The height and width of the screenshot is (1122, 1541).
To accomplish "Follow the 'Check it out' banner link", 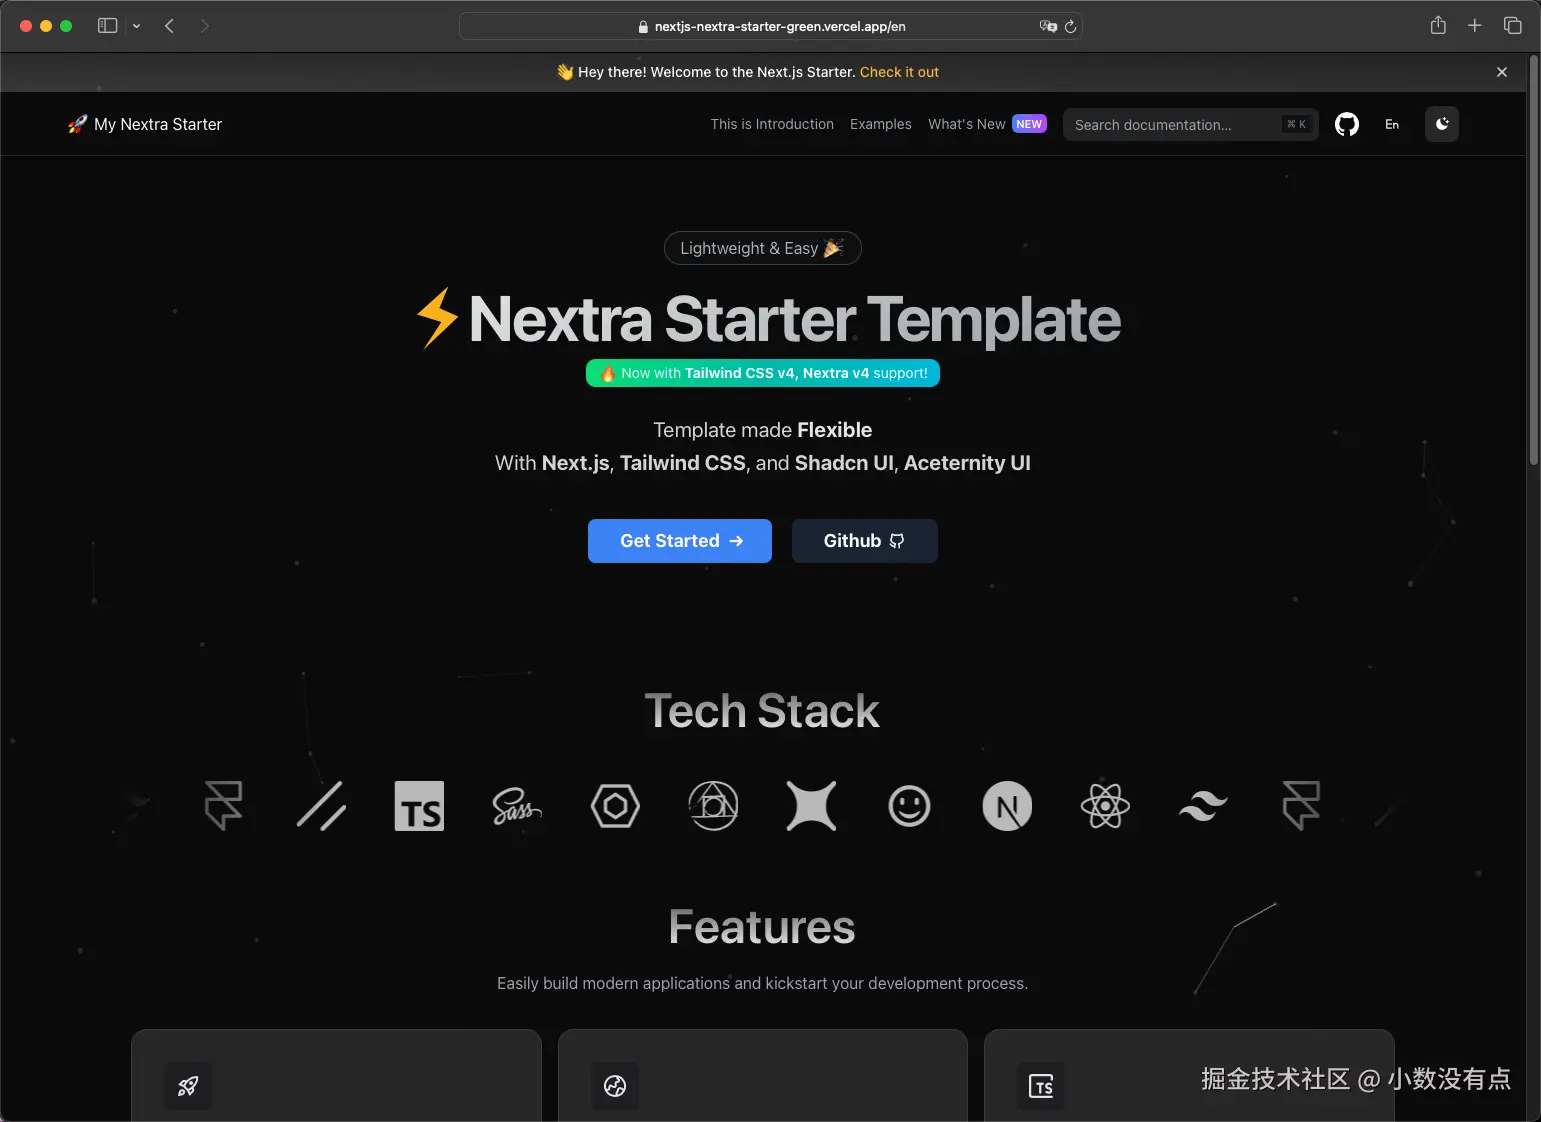I will tap(899, 72).
